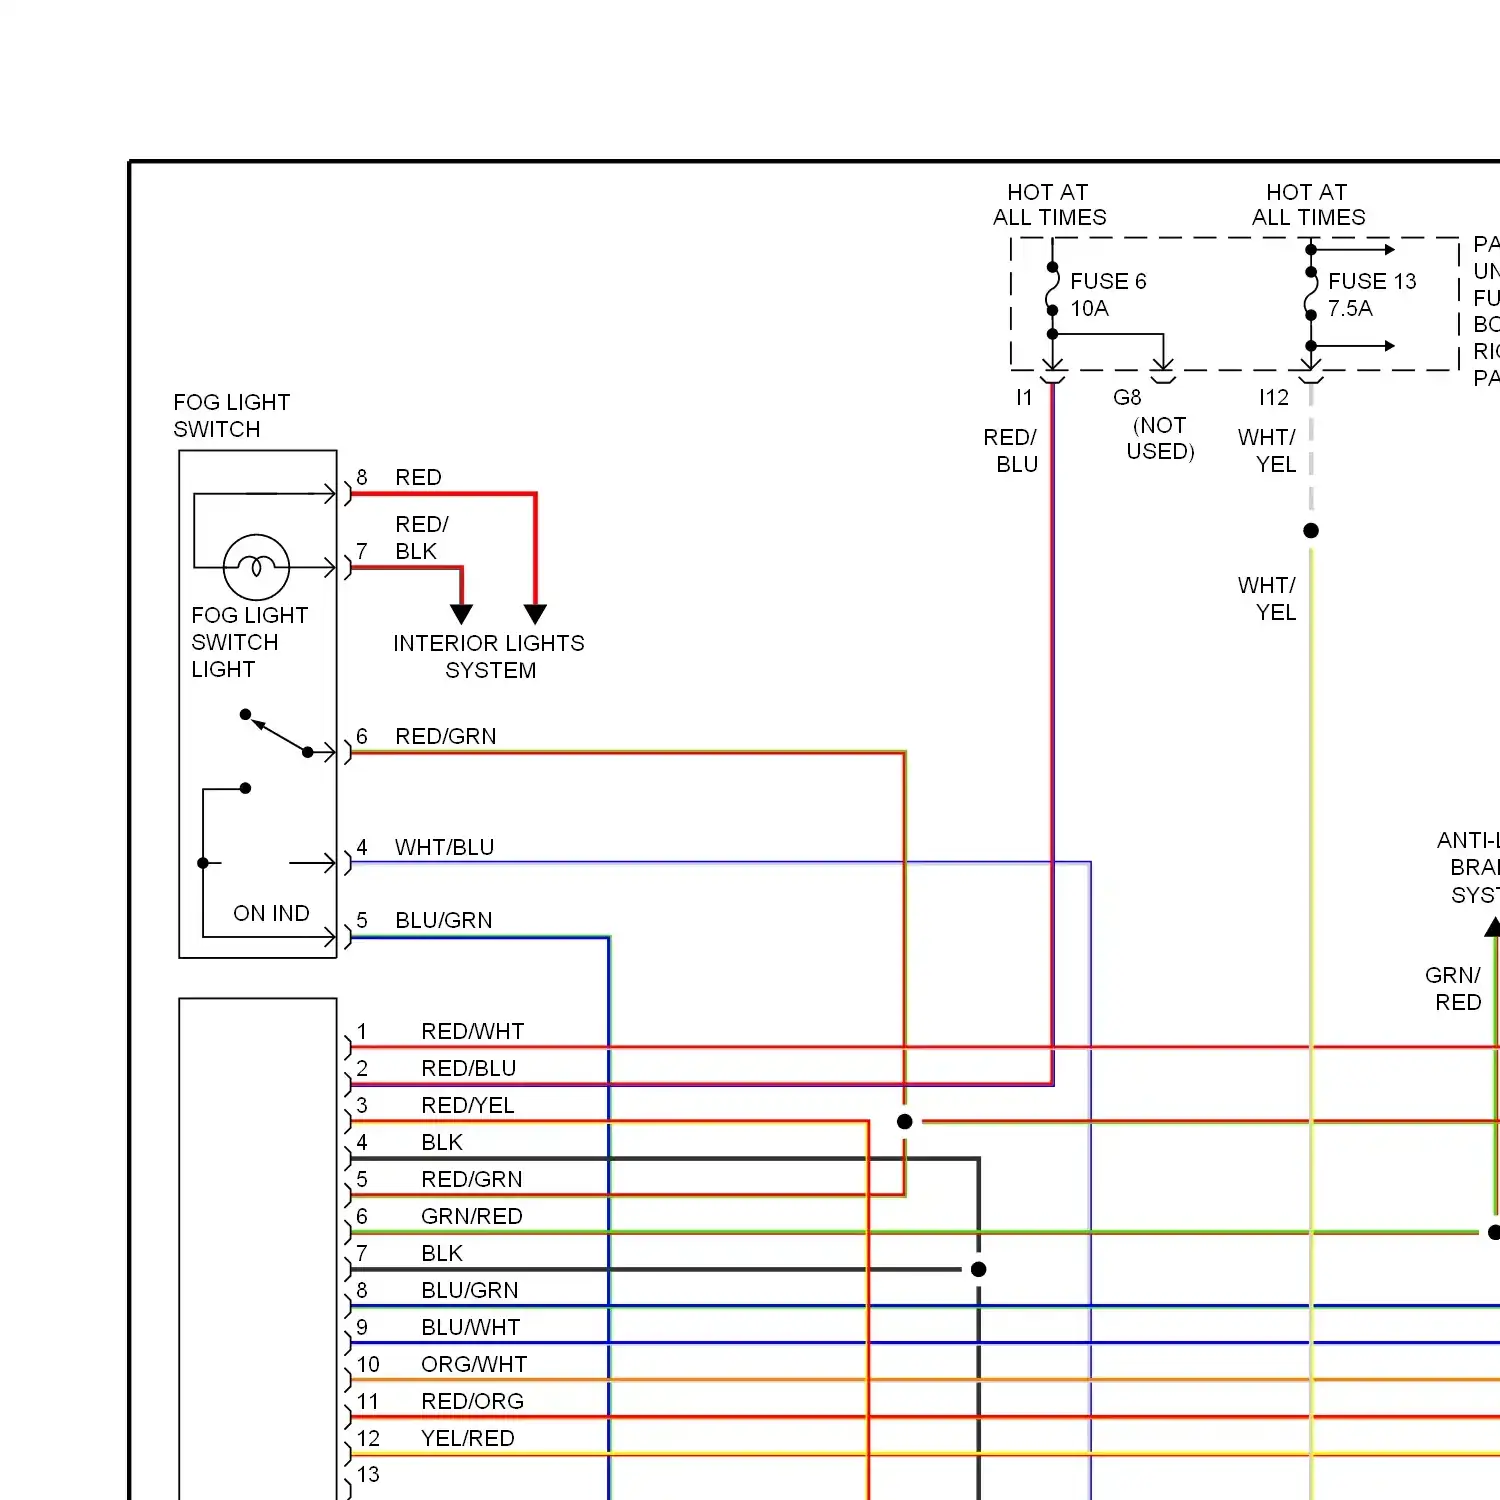Screen dimensions: 1500x1500
Task: Select fog switch pin 6 RED/GRN label
Action: pyautogui.click(x=445, y=736)
